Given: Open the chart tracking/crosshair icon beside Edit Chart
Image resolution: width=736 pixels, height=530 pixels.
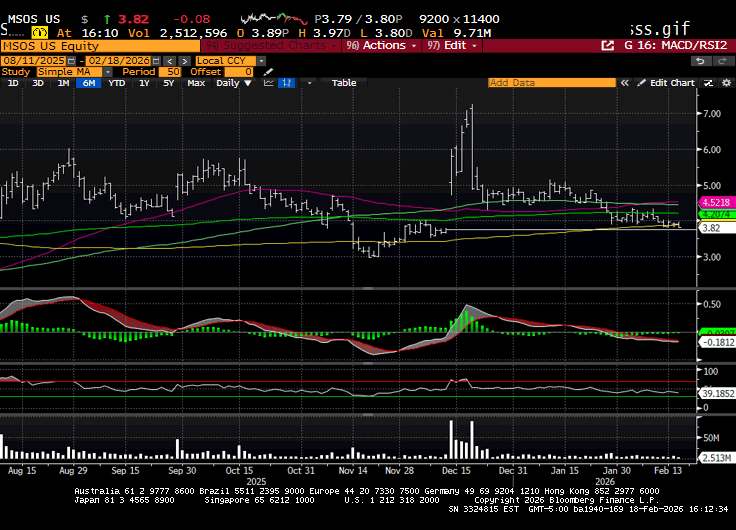Looking at the screenshot, I should [x=708, y=83].
